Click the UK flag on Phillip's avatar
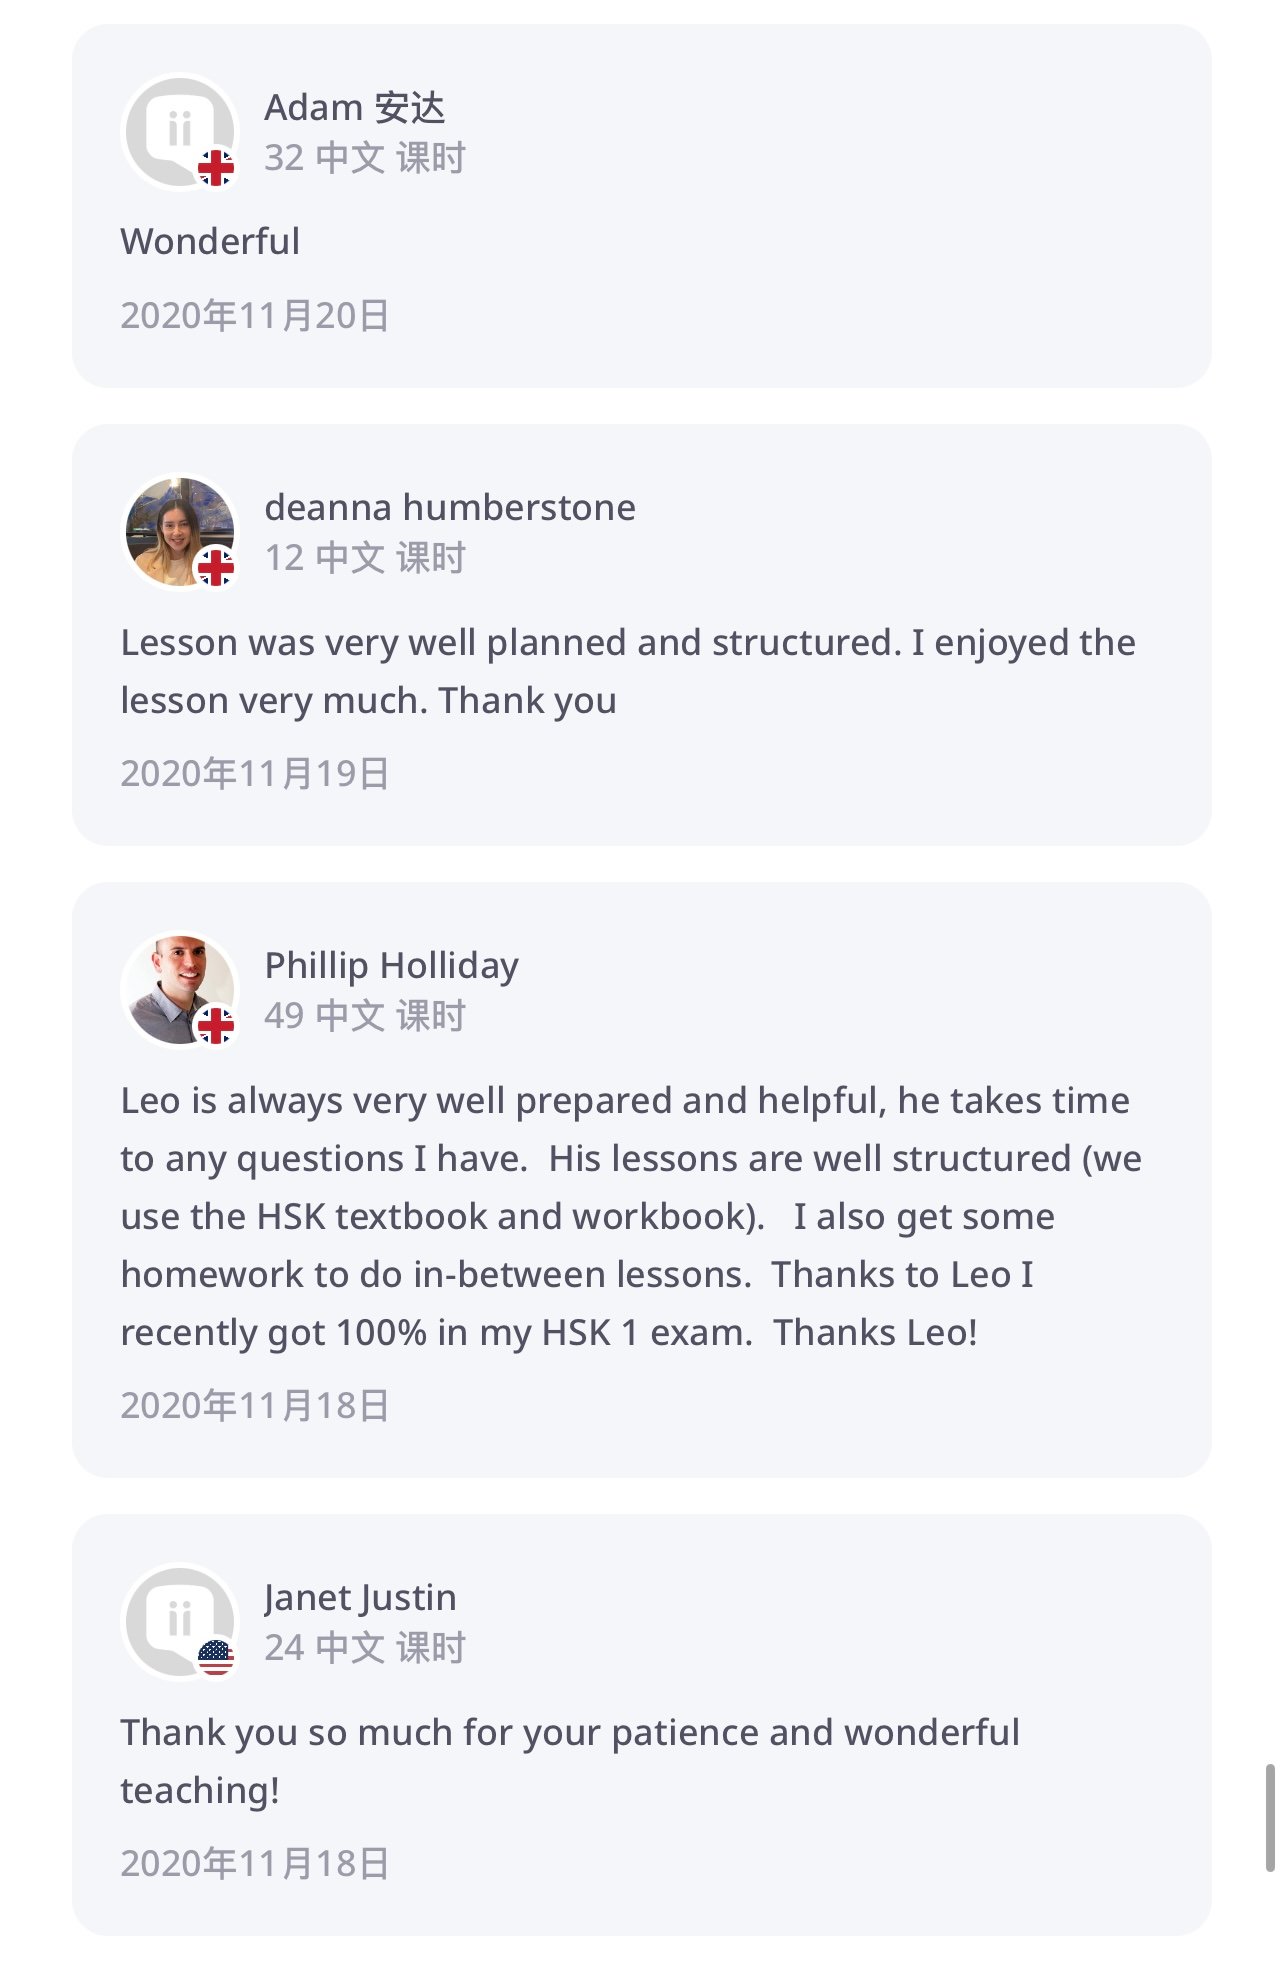This screenshot has height=1962, width=1284. pos(215,1026)
